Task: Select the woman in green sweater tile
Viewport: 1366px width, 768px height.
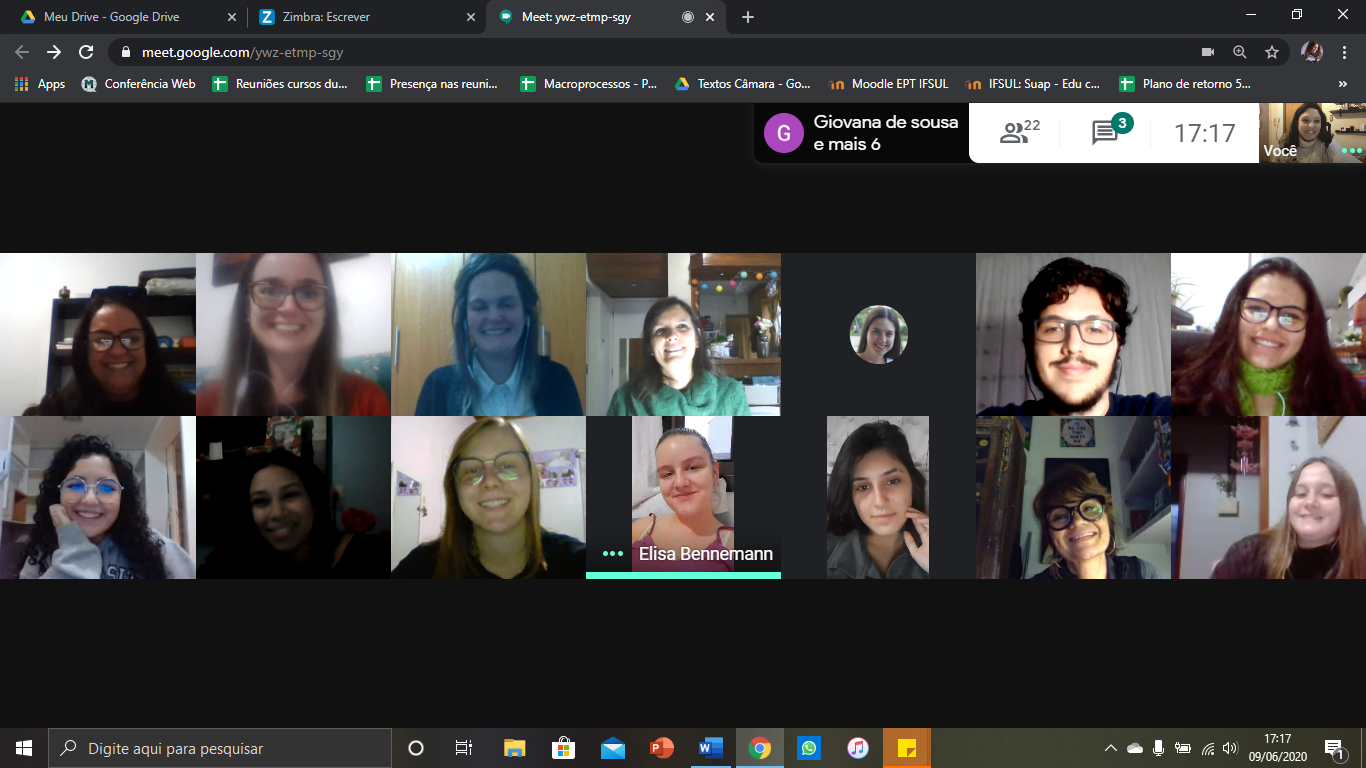Action: coord(683,334)
